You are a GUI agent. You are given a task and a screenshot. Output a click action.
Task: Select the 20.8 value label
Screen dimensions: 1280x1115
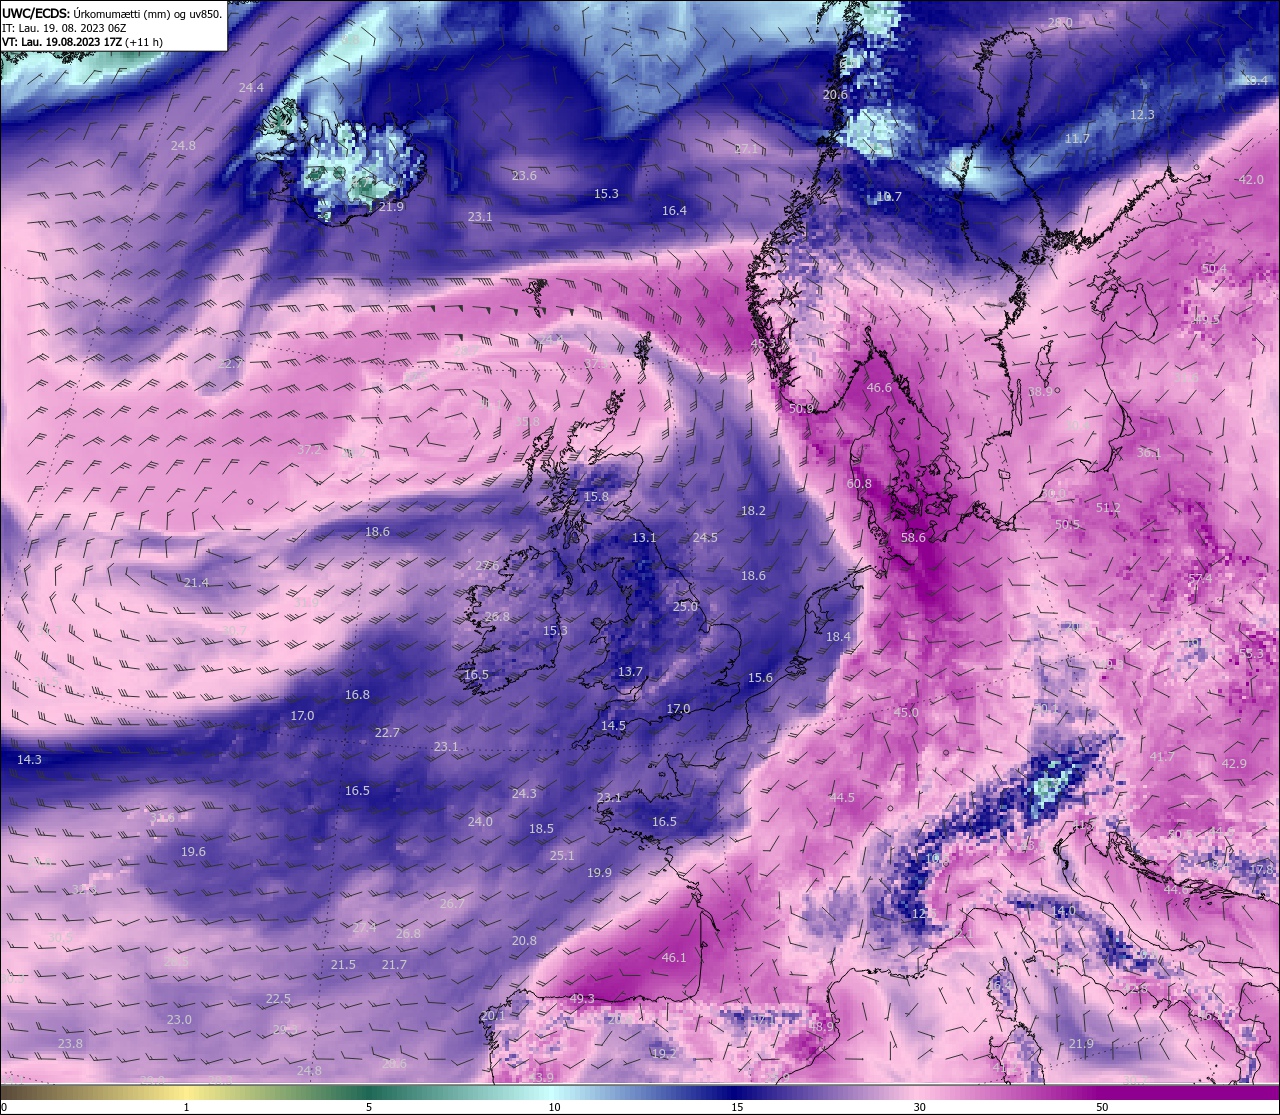524,941
